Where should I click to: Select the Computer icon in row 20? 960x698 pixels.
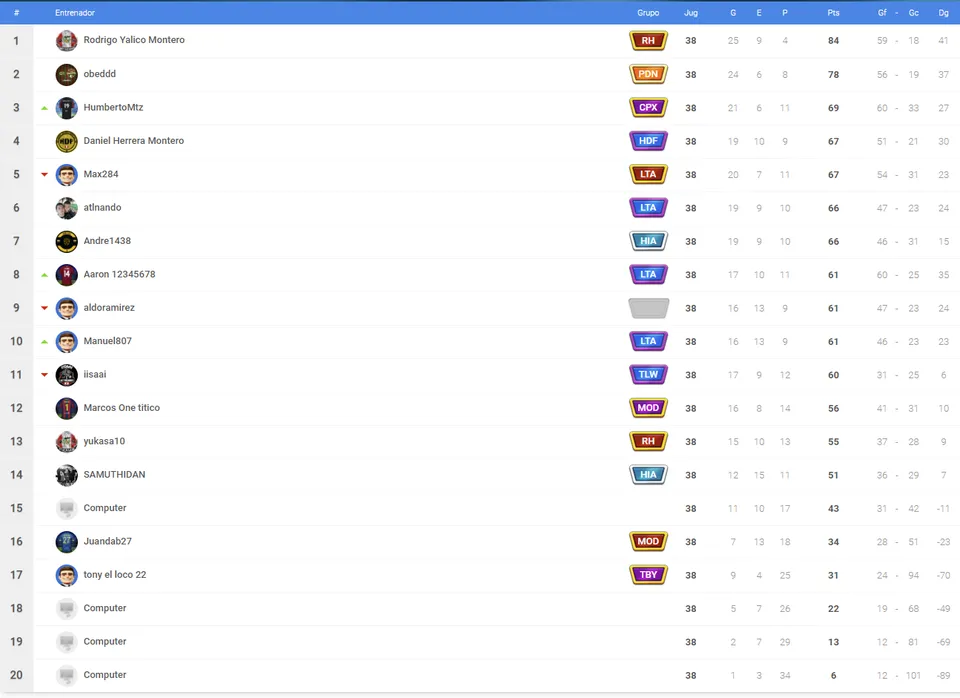pos(66,675)
